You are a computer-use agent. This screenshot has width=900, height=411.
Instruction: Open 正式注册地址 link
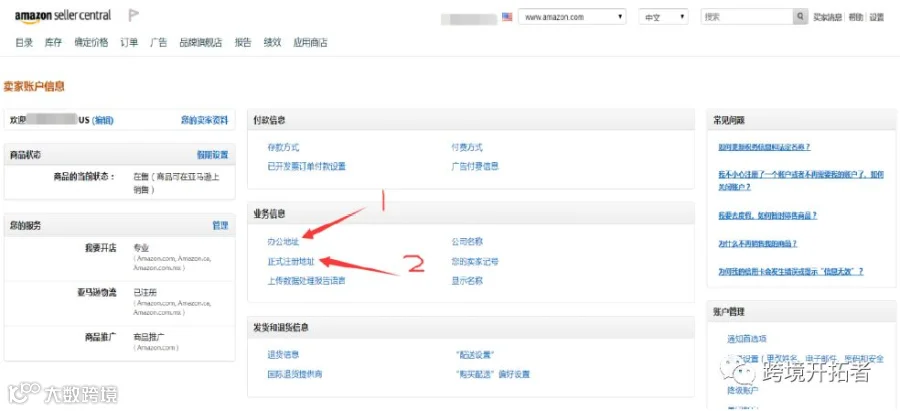coord(291,262)
